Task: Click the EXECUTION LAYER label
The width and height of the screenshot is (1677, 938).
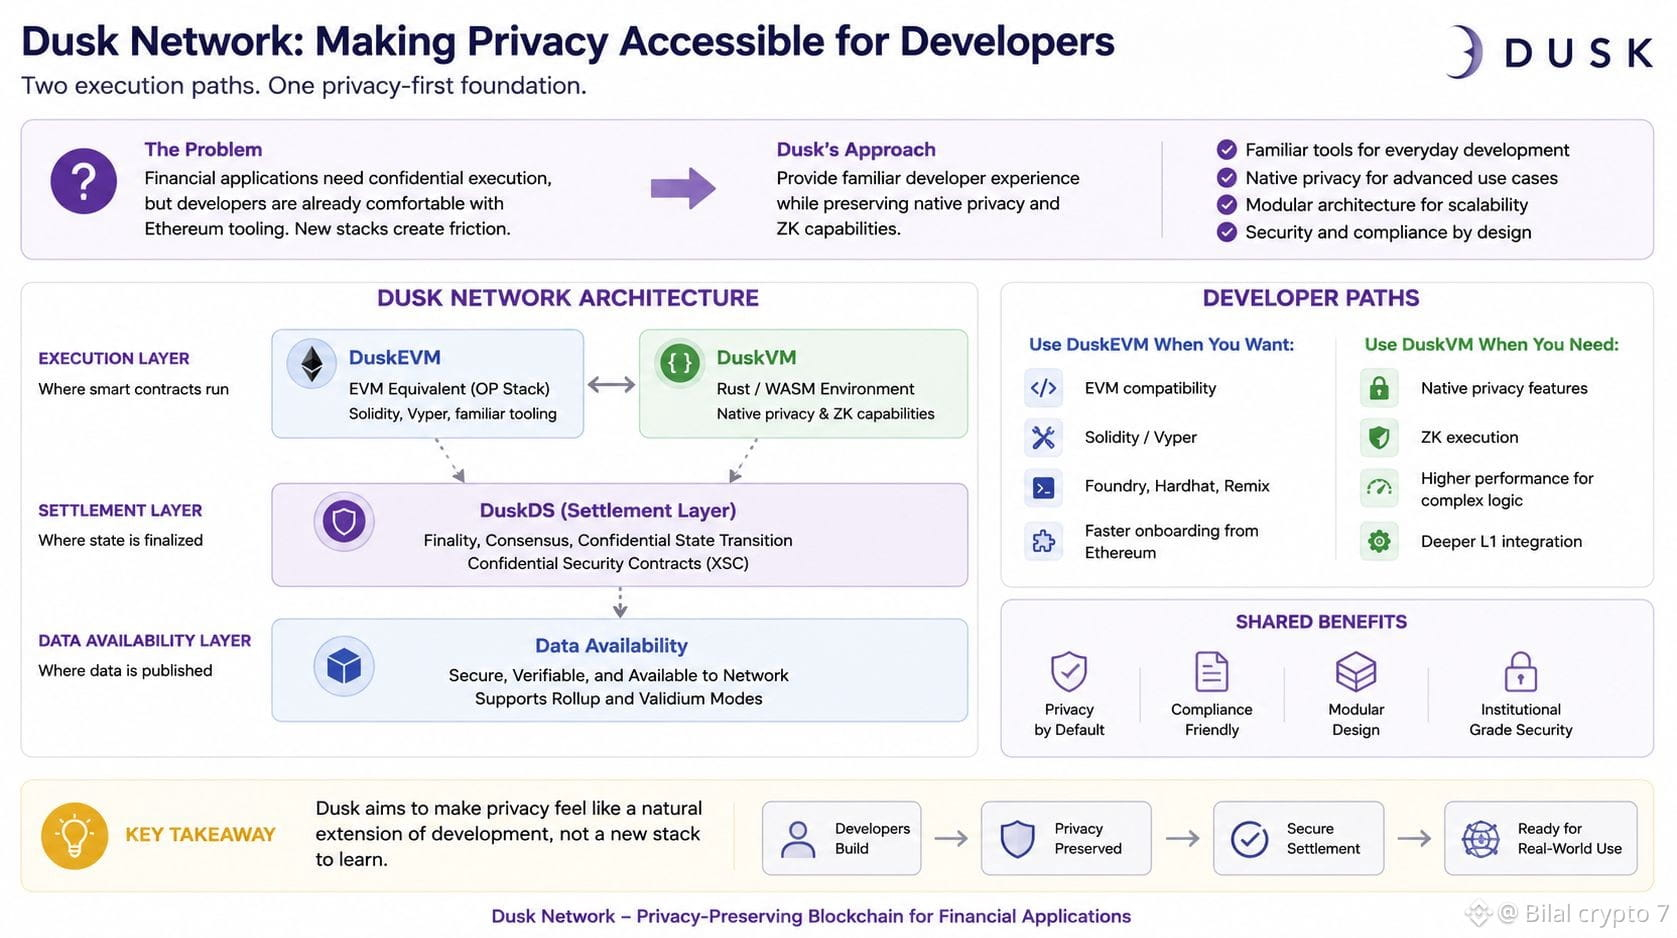Action: click(114, 358)
